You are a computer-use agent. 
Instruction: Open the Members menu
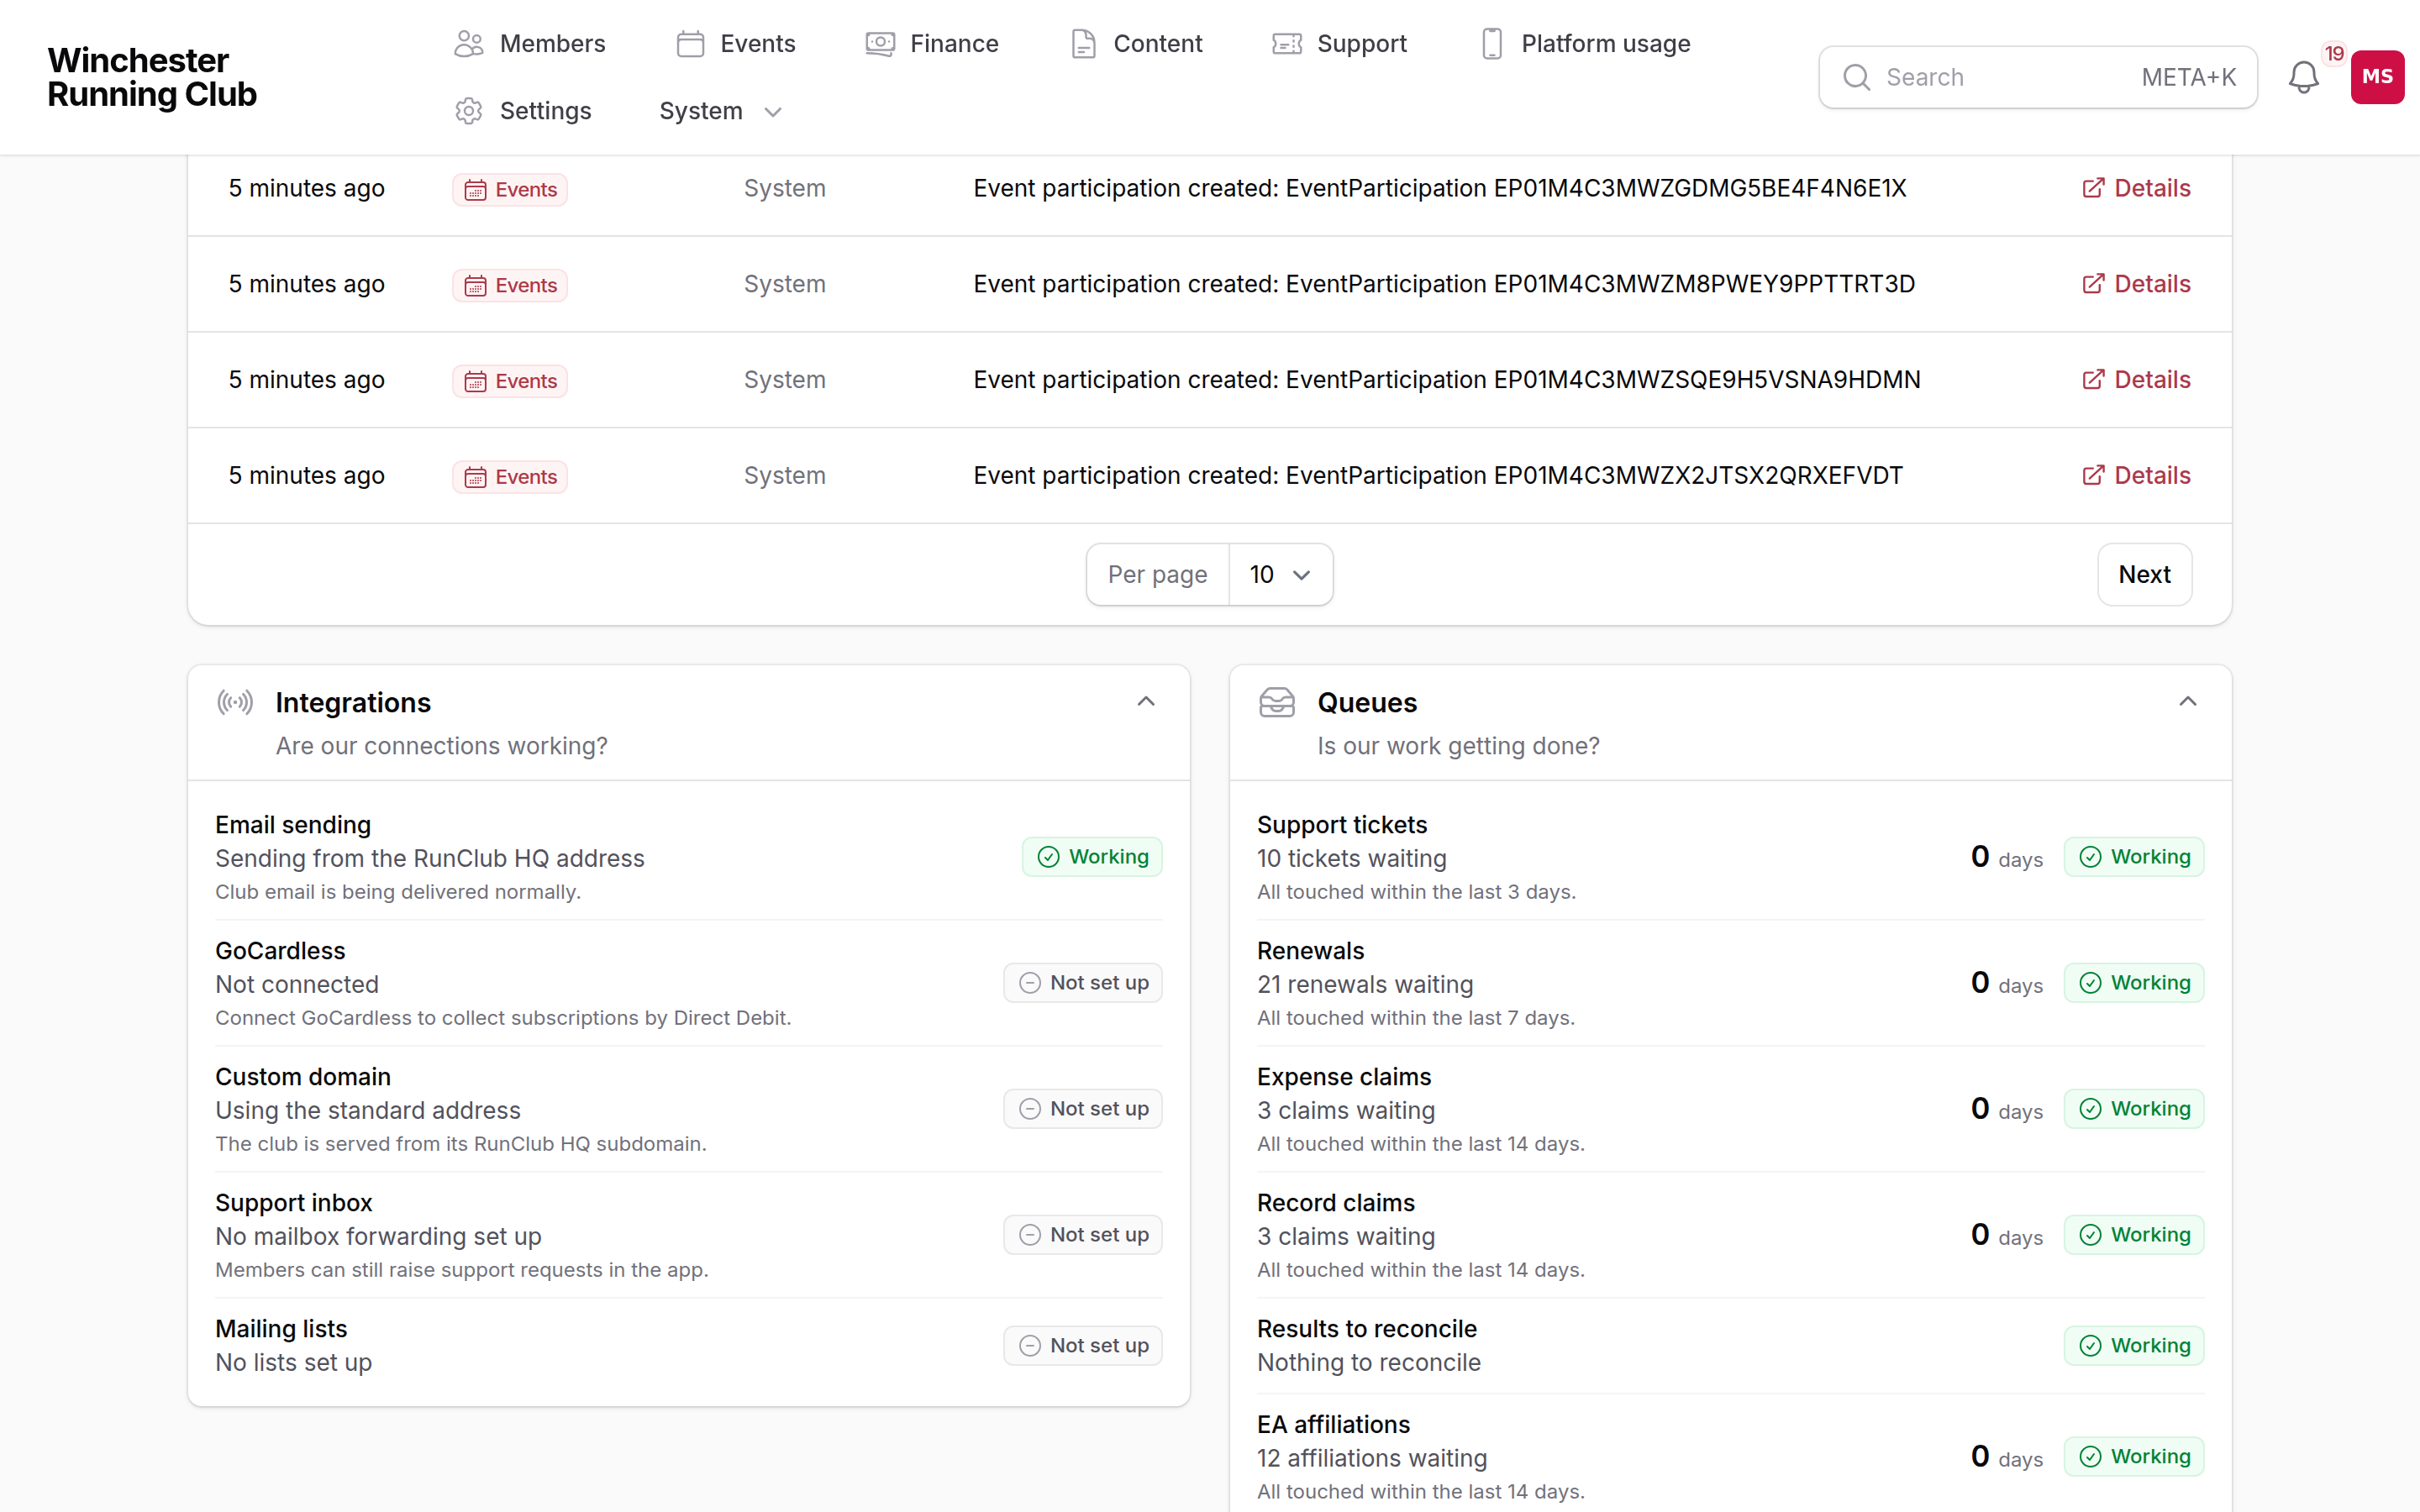tap(529, 44)
